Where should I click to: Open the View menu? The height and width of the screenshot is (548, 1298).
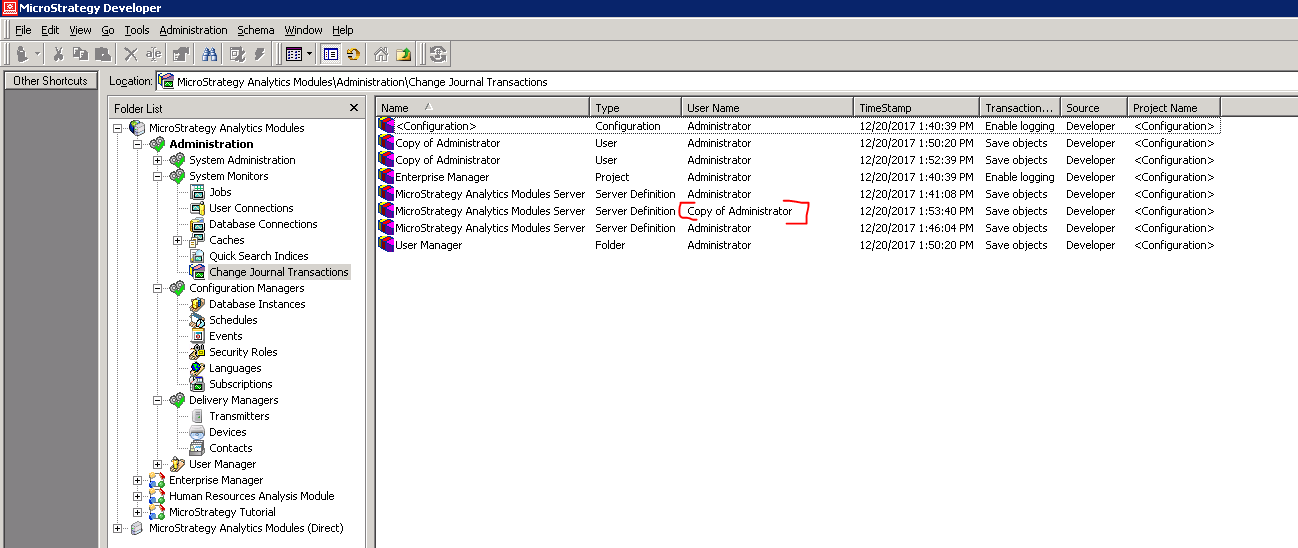click(x=80, y=30)
